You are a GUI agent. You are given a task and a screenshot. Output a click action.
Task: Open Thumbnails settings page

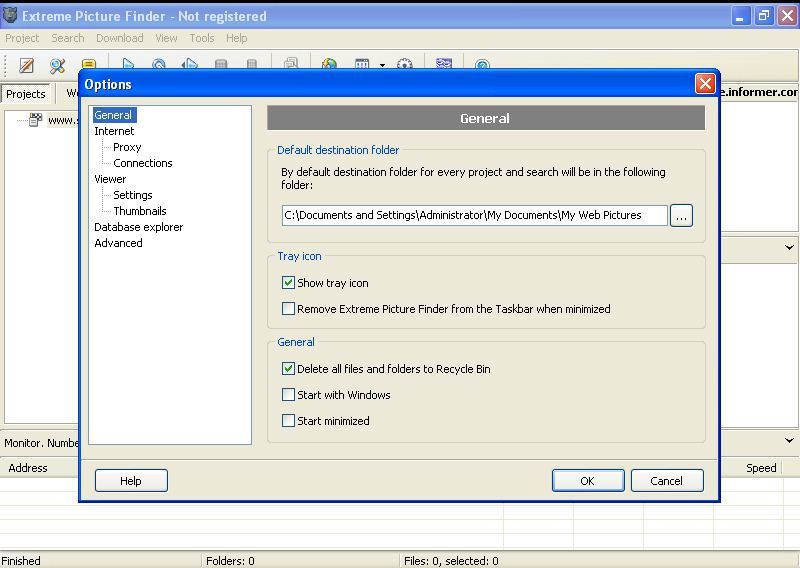[140, 211]
